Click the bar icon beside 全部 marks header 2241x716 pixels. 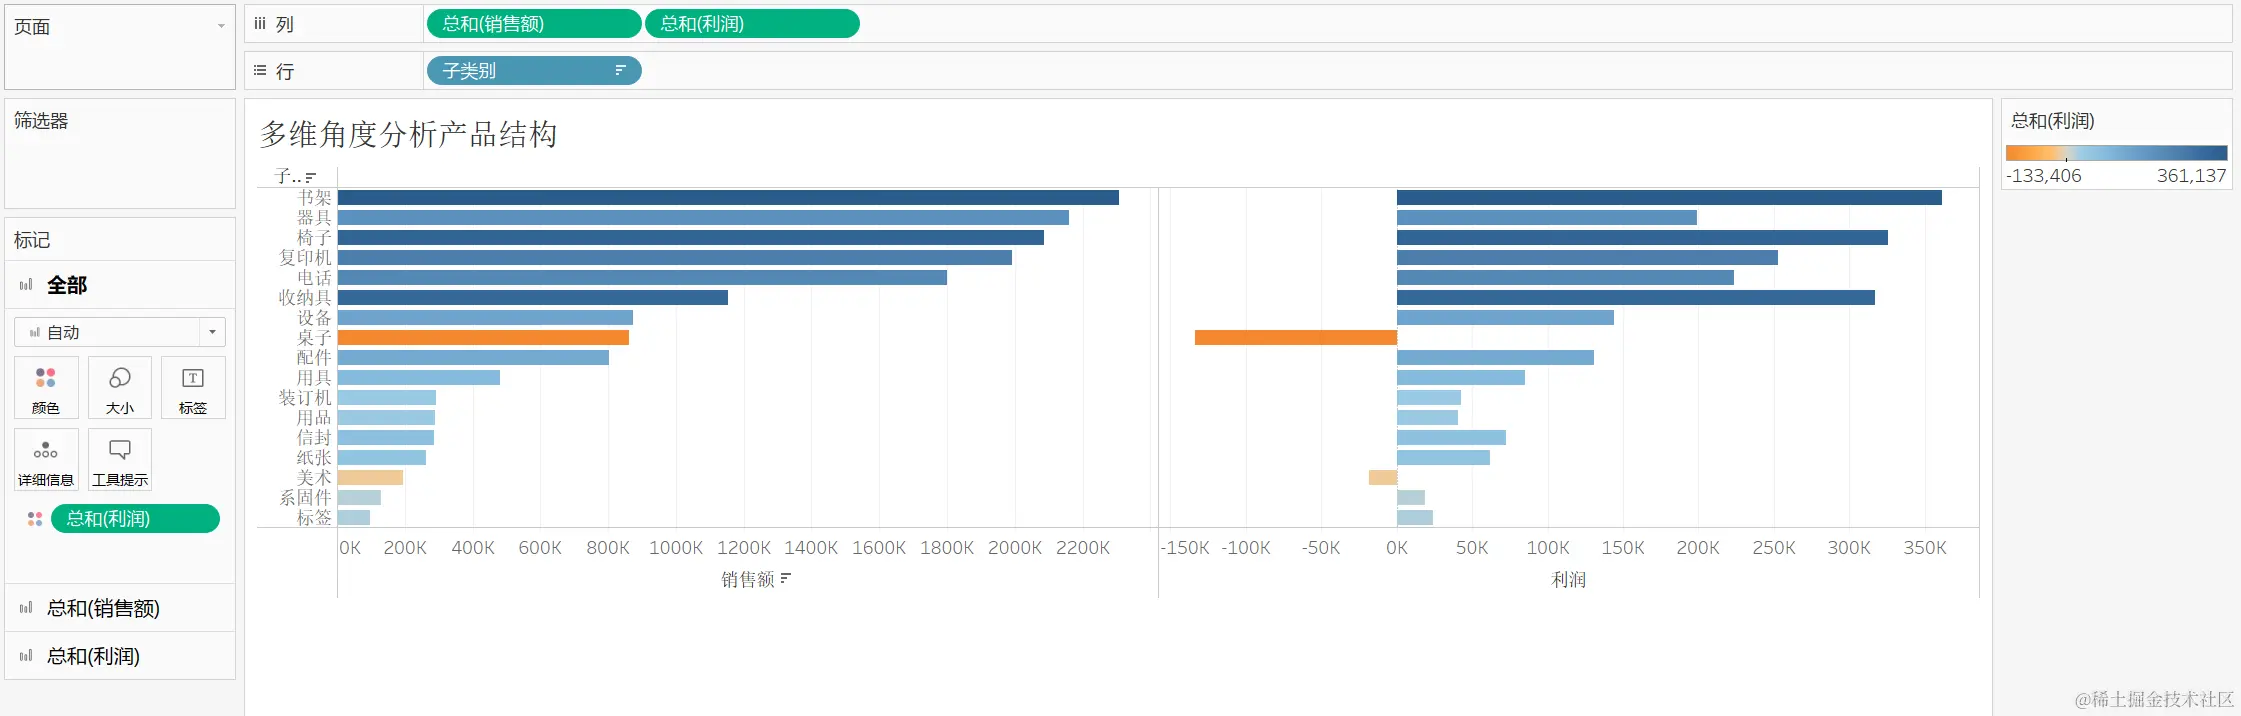(26, 285)
